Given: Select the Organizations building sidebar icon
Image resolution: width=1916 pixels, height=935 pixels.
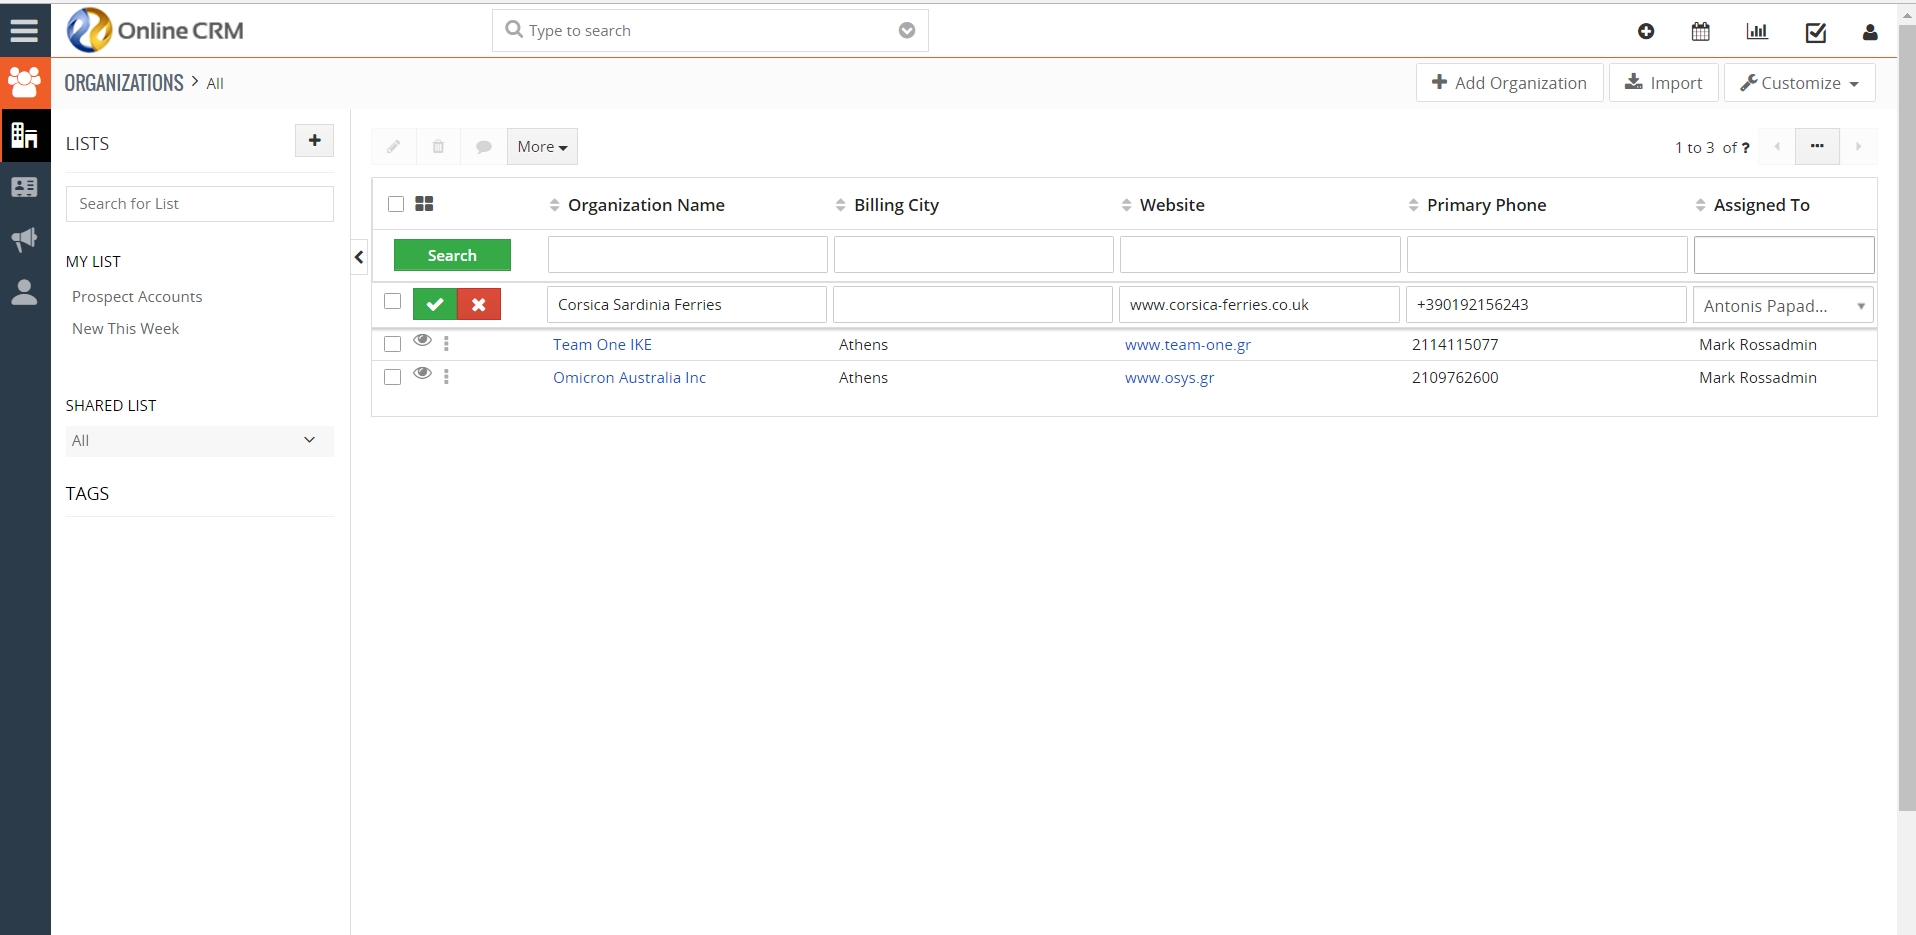Looking at the screenshot, I should click(25, 135).
